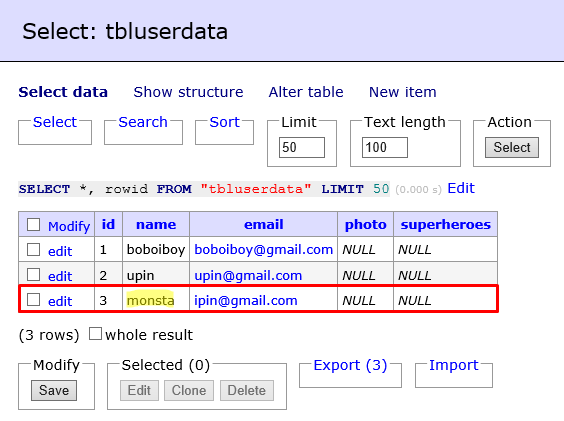Click the Limit input field
This screenshot has height=421, width=564.
[x=302, y=148]
